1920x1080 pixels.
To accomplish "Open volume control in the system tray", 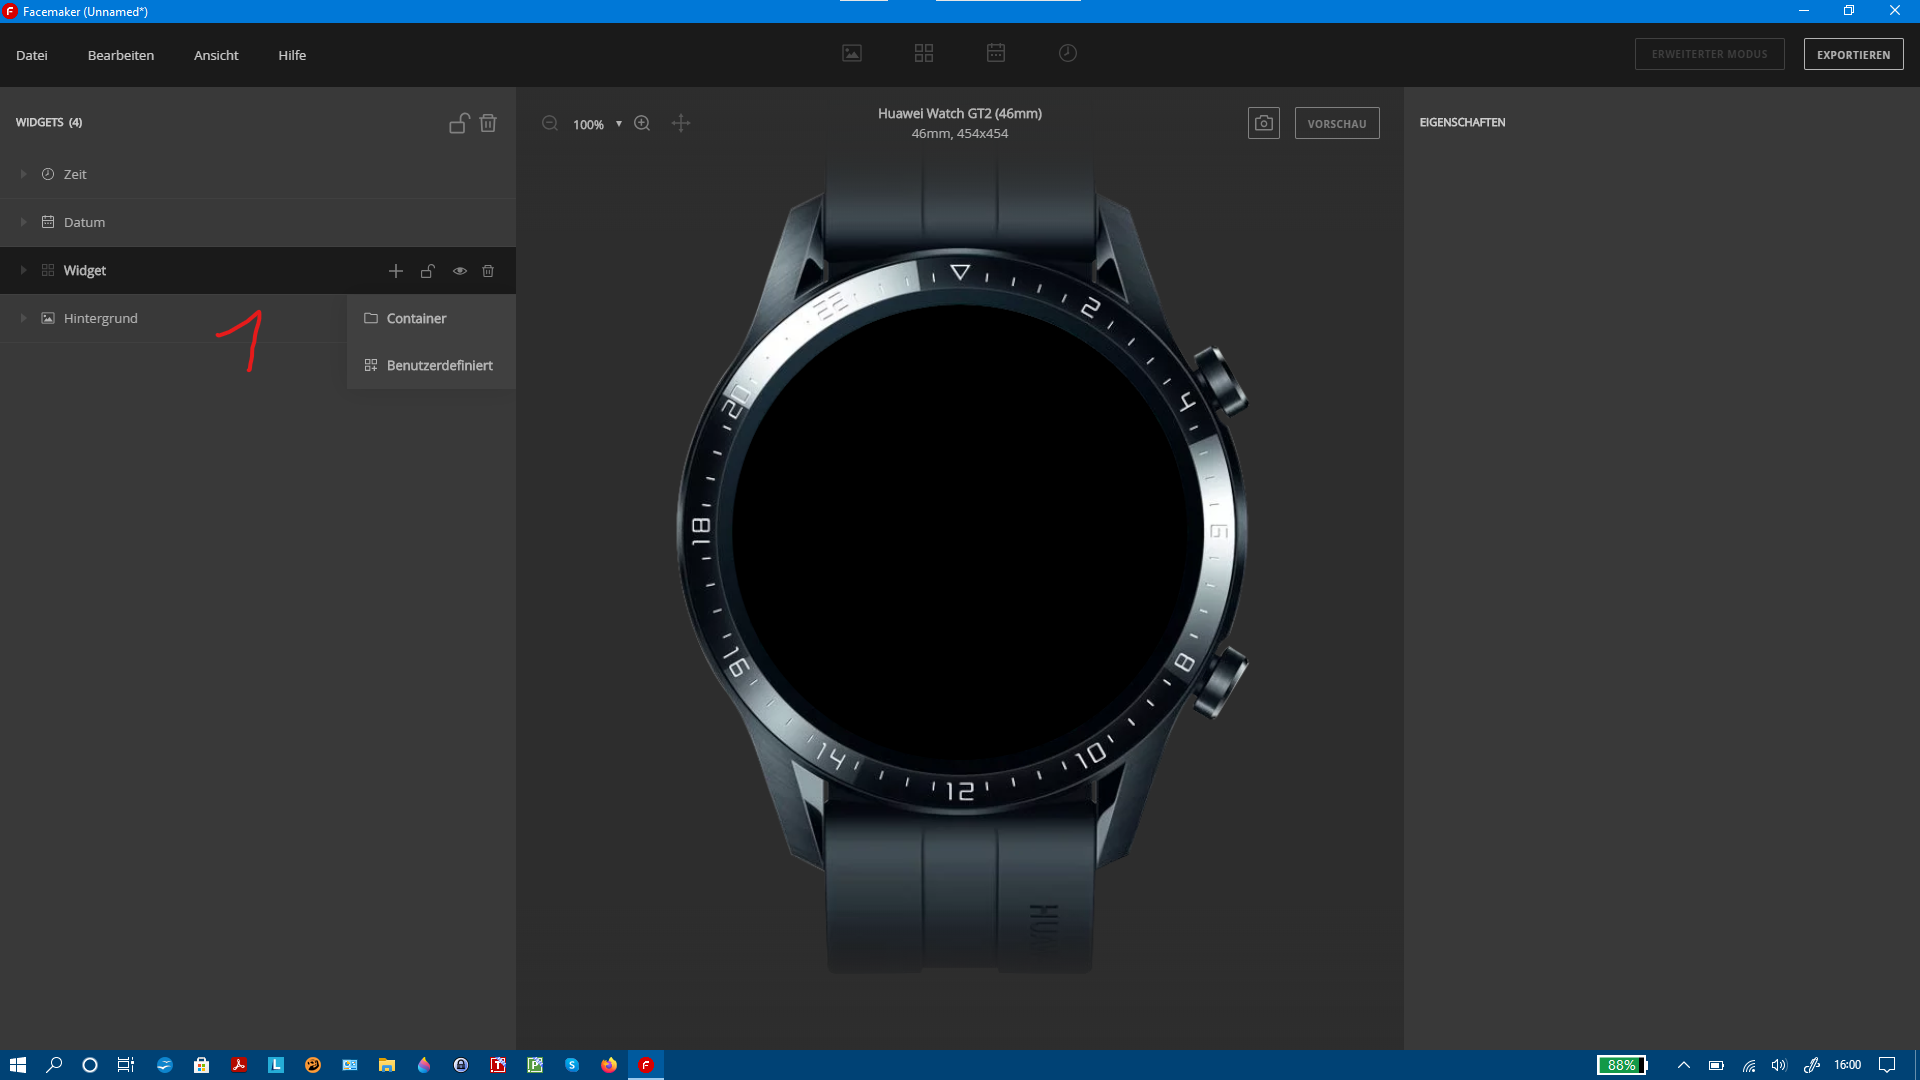I will [x=1779, y=1065].
